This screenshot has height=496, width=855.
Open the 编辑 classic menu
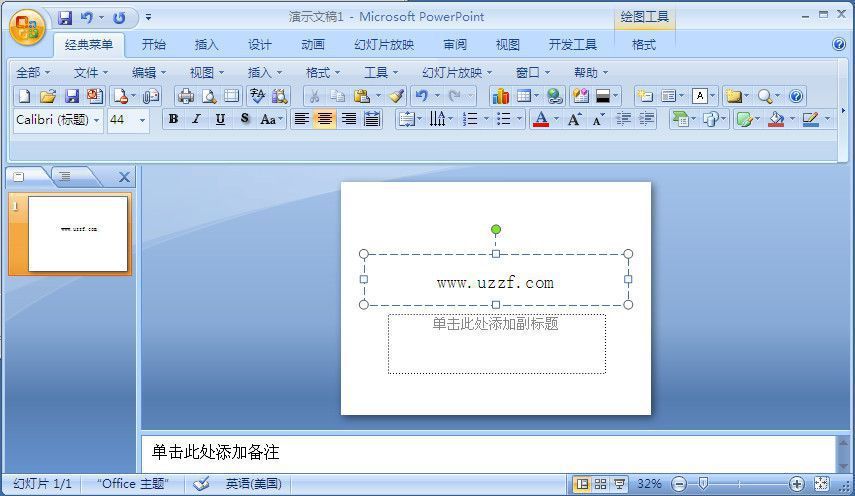[149, 72]
